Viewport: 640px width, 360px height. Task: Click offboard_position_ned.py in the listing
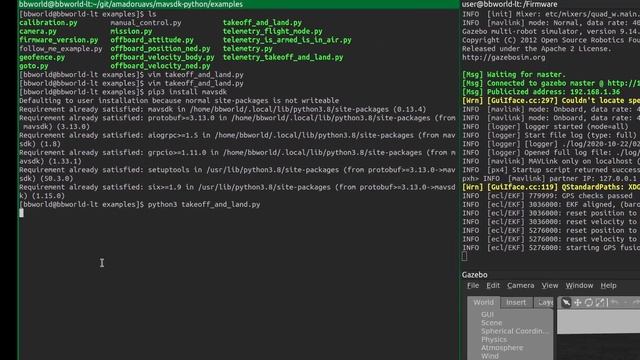tap(160, 49)
